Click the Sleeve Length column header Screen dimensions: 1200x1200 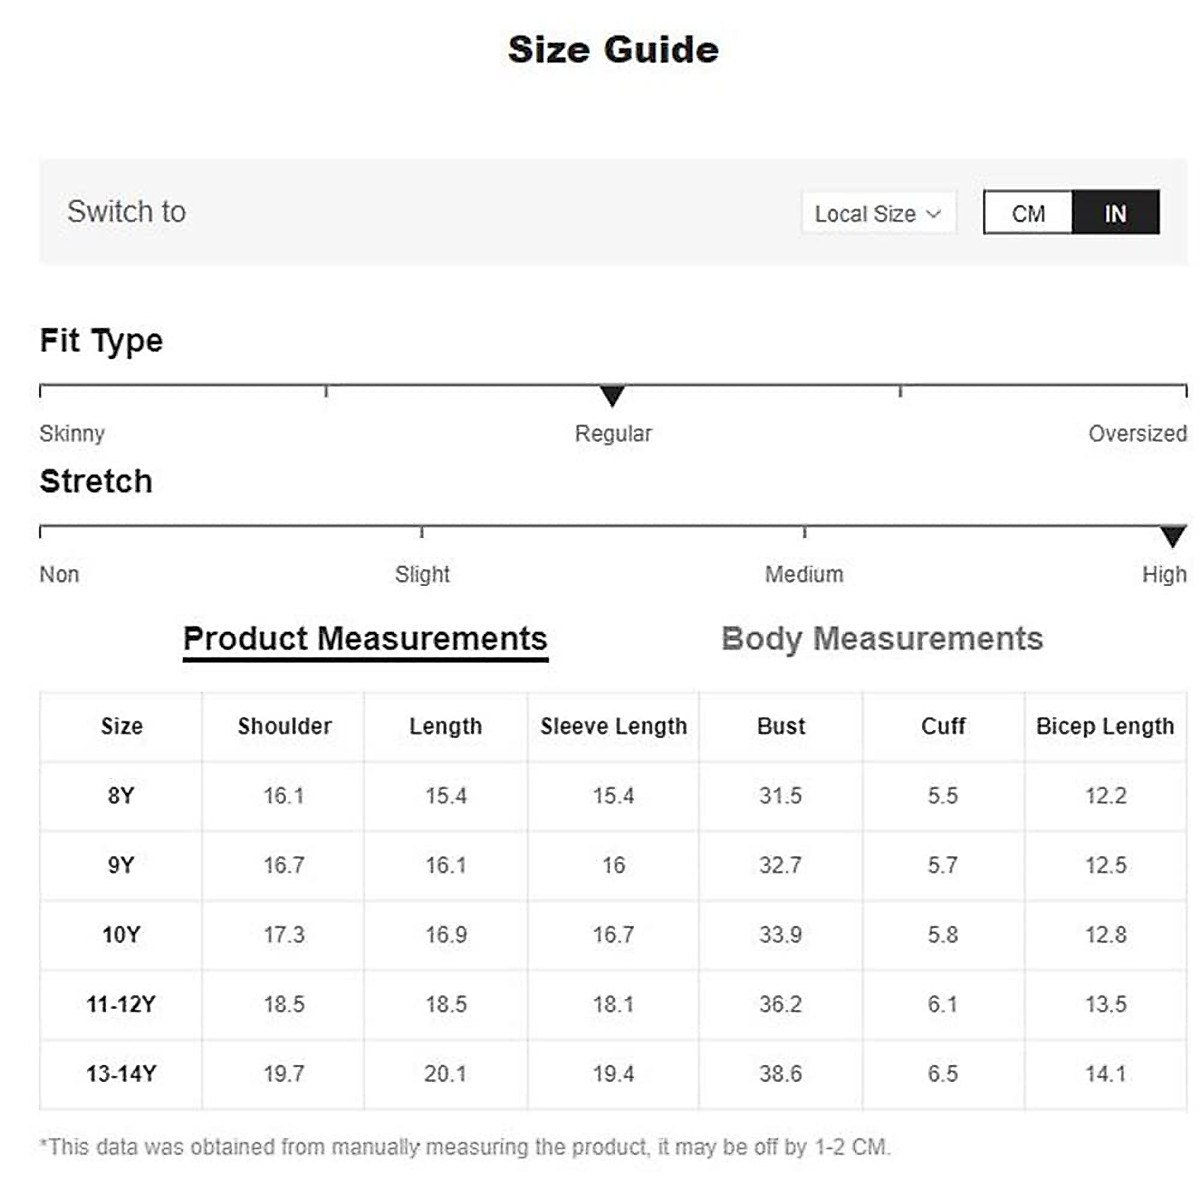(x=613, y=726)
